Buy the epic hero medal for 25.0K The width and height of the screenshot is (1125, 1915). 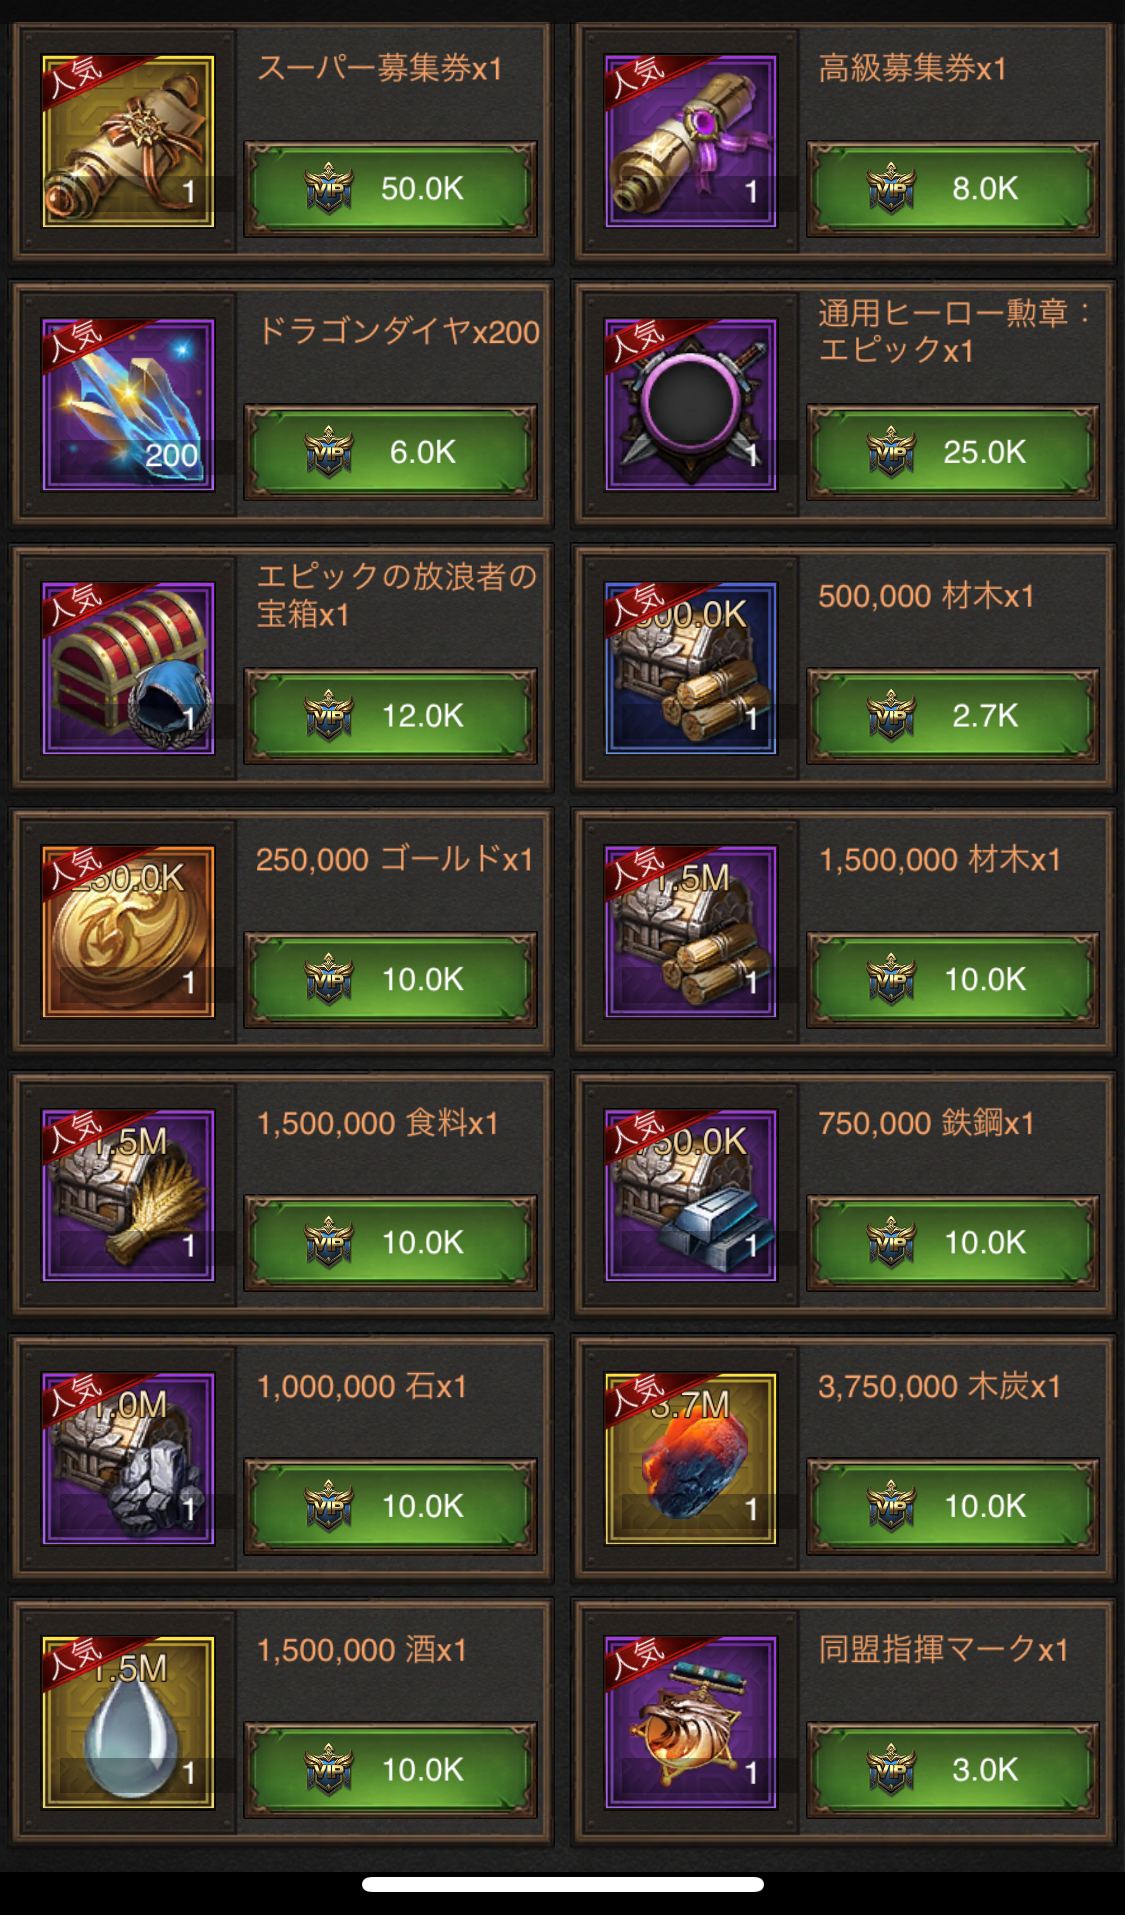pos(953,452)
